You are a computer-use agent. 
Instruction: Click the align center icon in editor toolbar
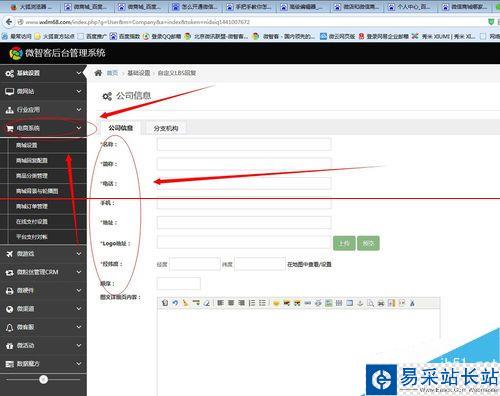click(x=231, y=303)
